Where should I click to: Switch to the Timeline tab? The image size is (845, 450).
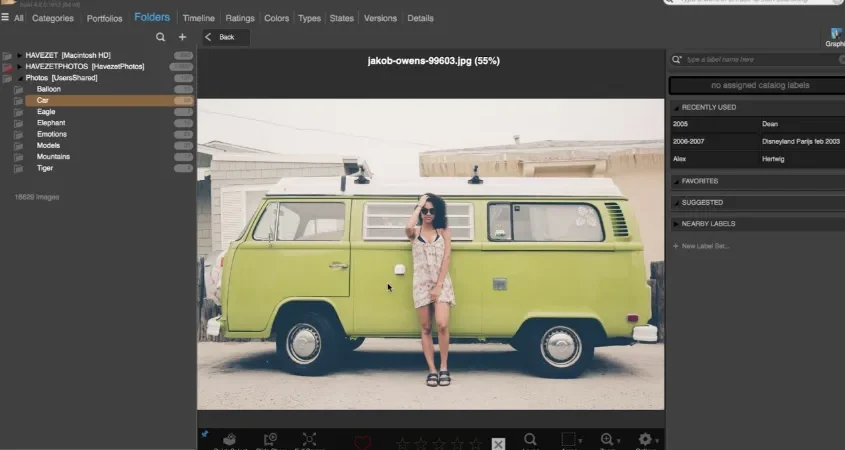coord(198,18)
